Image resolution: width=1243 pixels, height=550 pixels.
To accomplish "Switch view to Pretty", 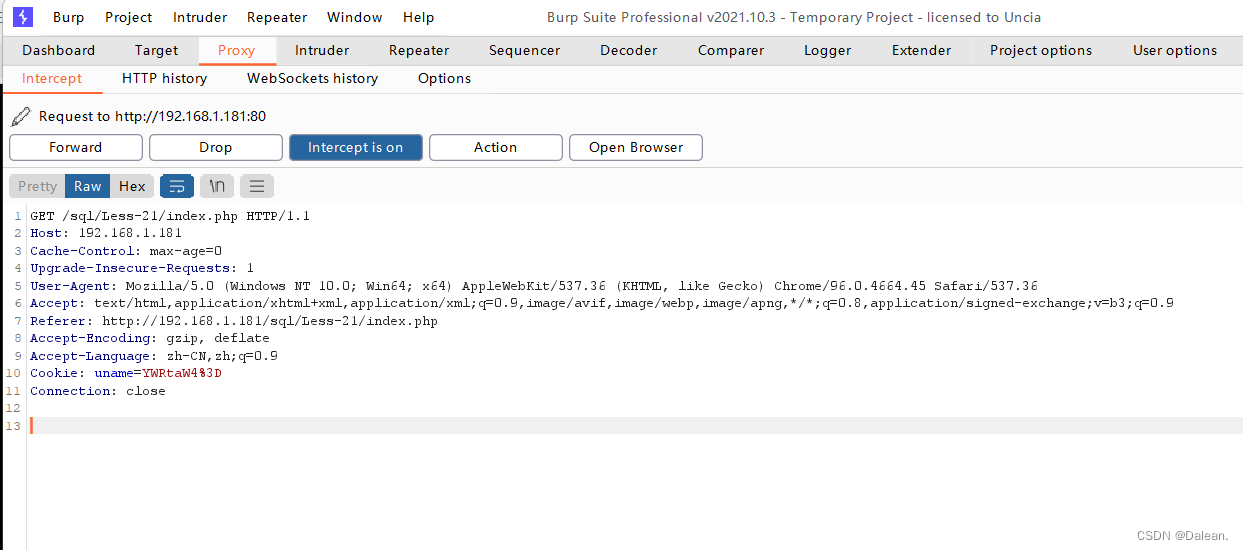I will point(38,186).
